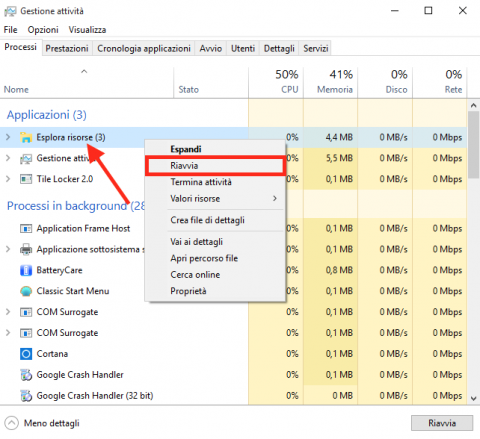Expand the Gestione attività process row
This screenshot has height=439, width=480.
[8, 158]
